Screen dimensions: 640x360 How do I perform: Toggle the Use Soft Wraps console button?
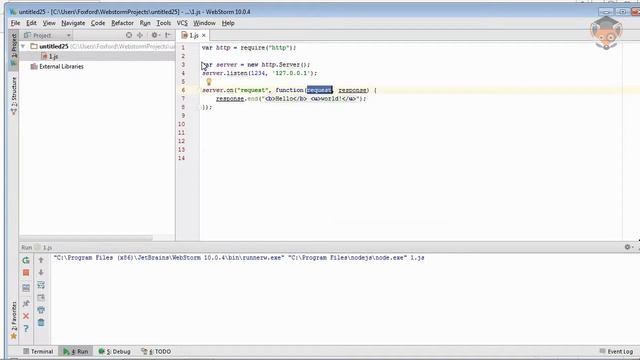click(x=41, y=285)
